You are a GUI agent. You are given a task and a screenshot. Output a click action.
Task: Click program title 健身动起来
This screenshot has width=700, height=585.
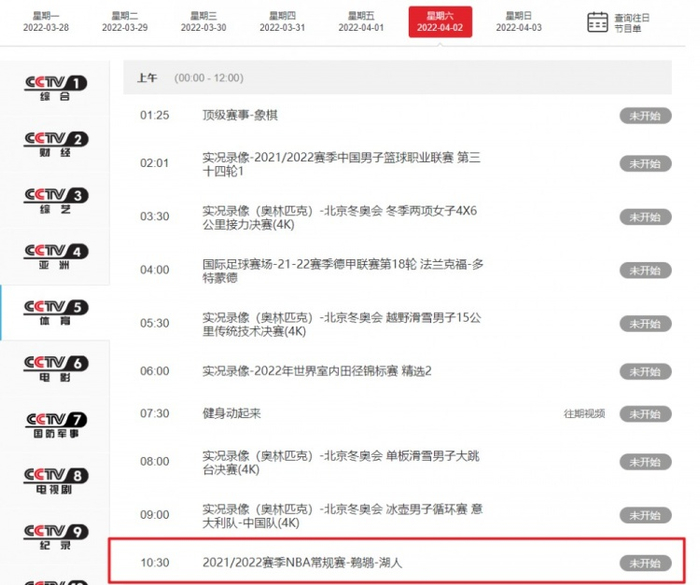(232, 414)
